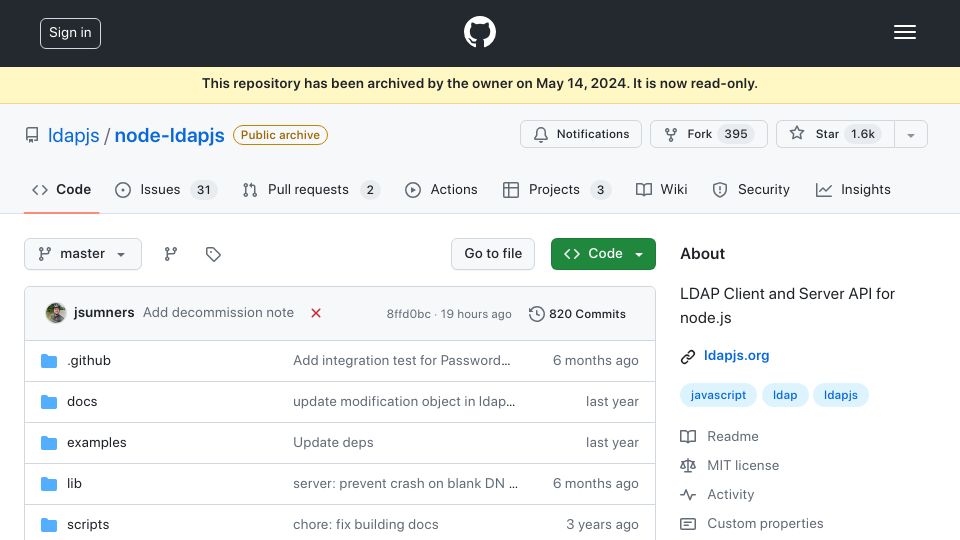960x540 pixels.
Task: Open the .github folder
Action: tap(89, 361)
